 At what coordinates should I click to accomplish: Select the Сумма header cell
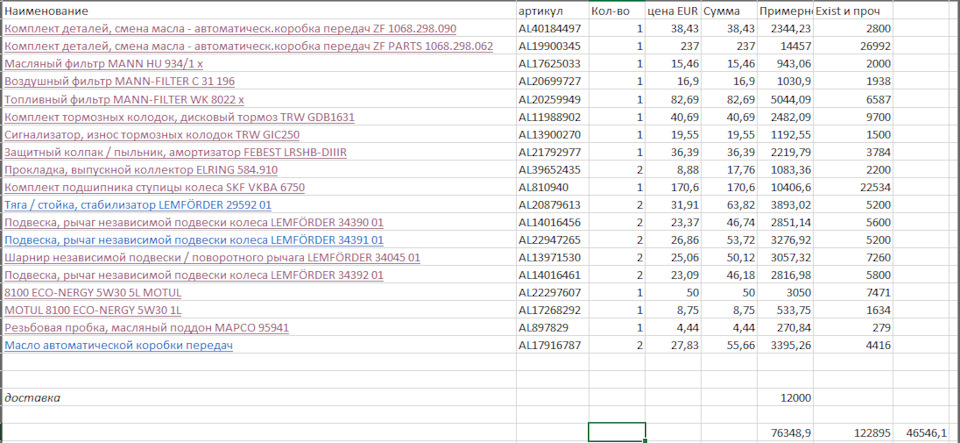coord(729,11)
